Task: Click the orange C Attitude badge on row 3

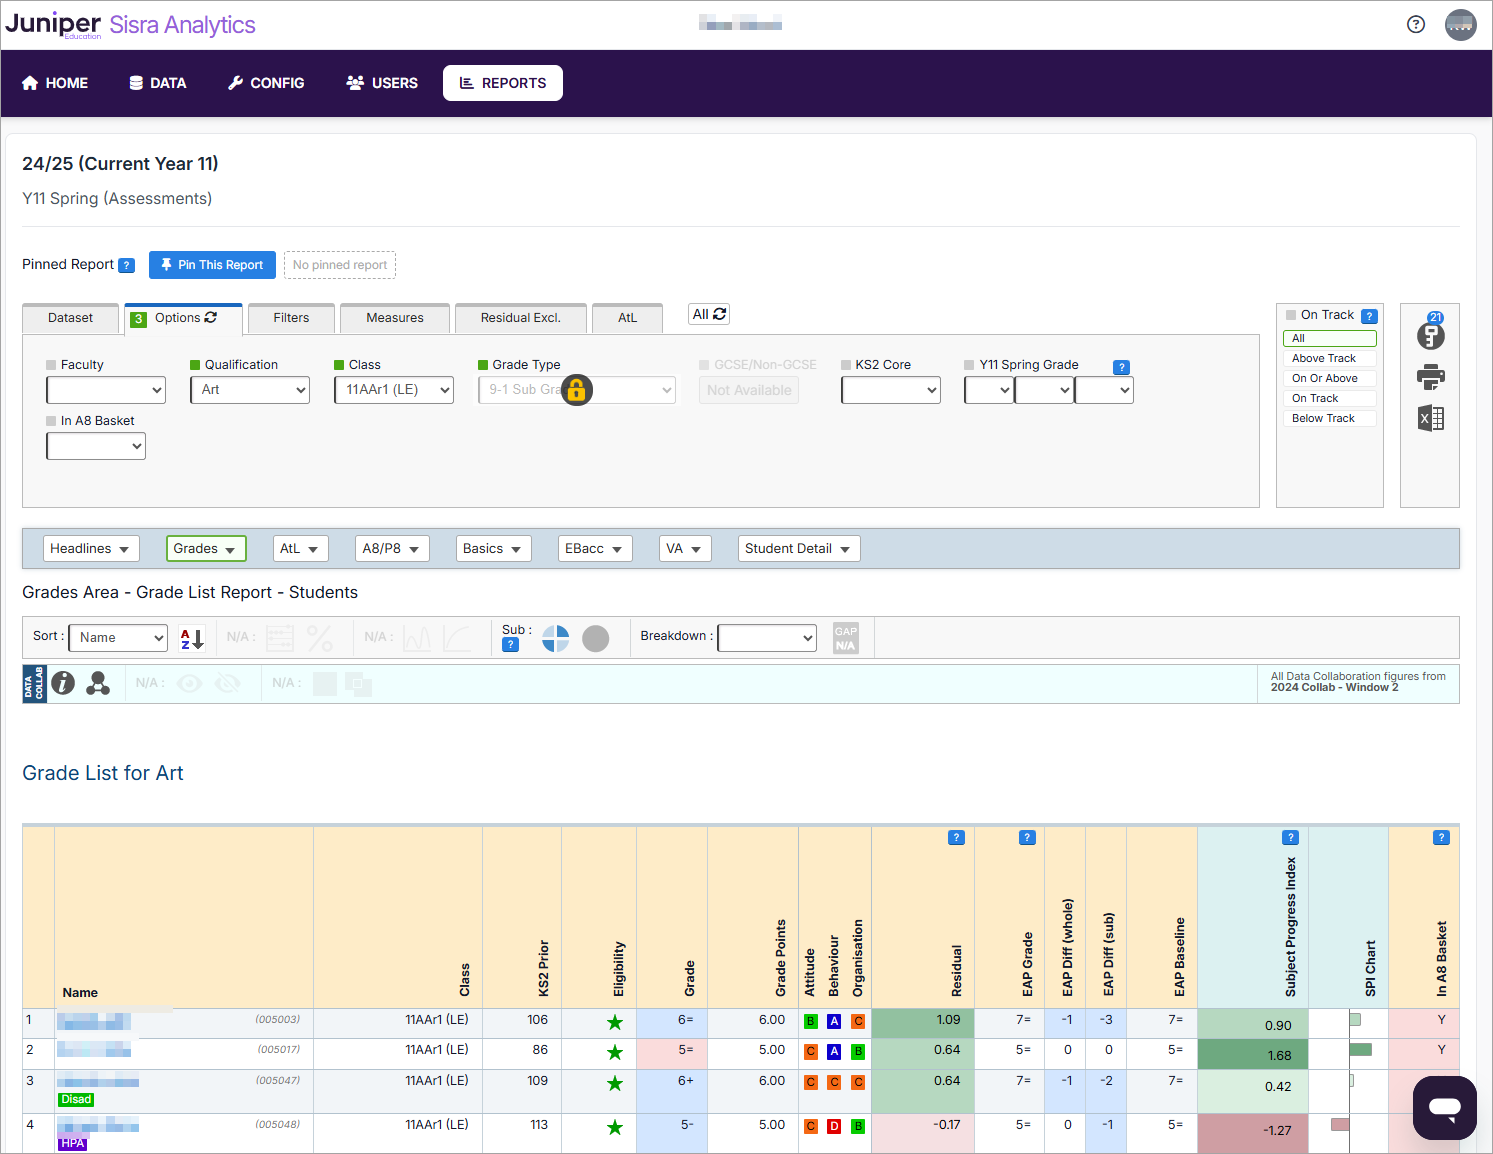Action: point(810,1082)
